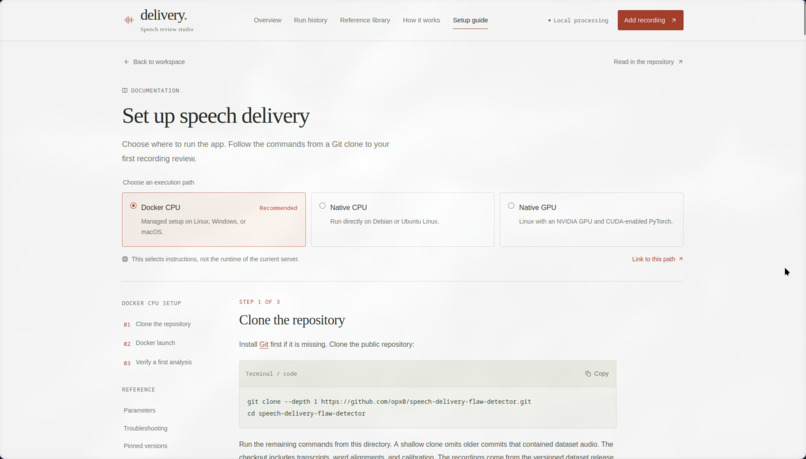Open the Run history nav item

click(x=310, y=20)
